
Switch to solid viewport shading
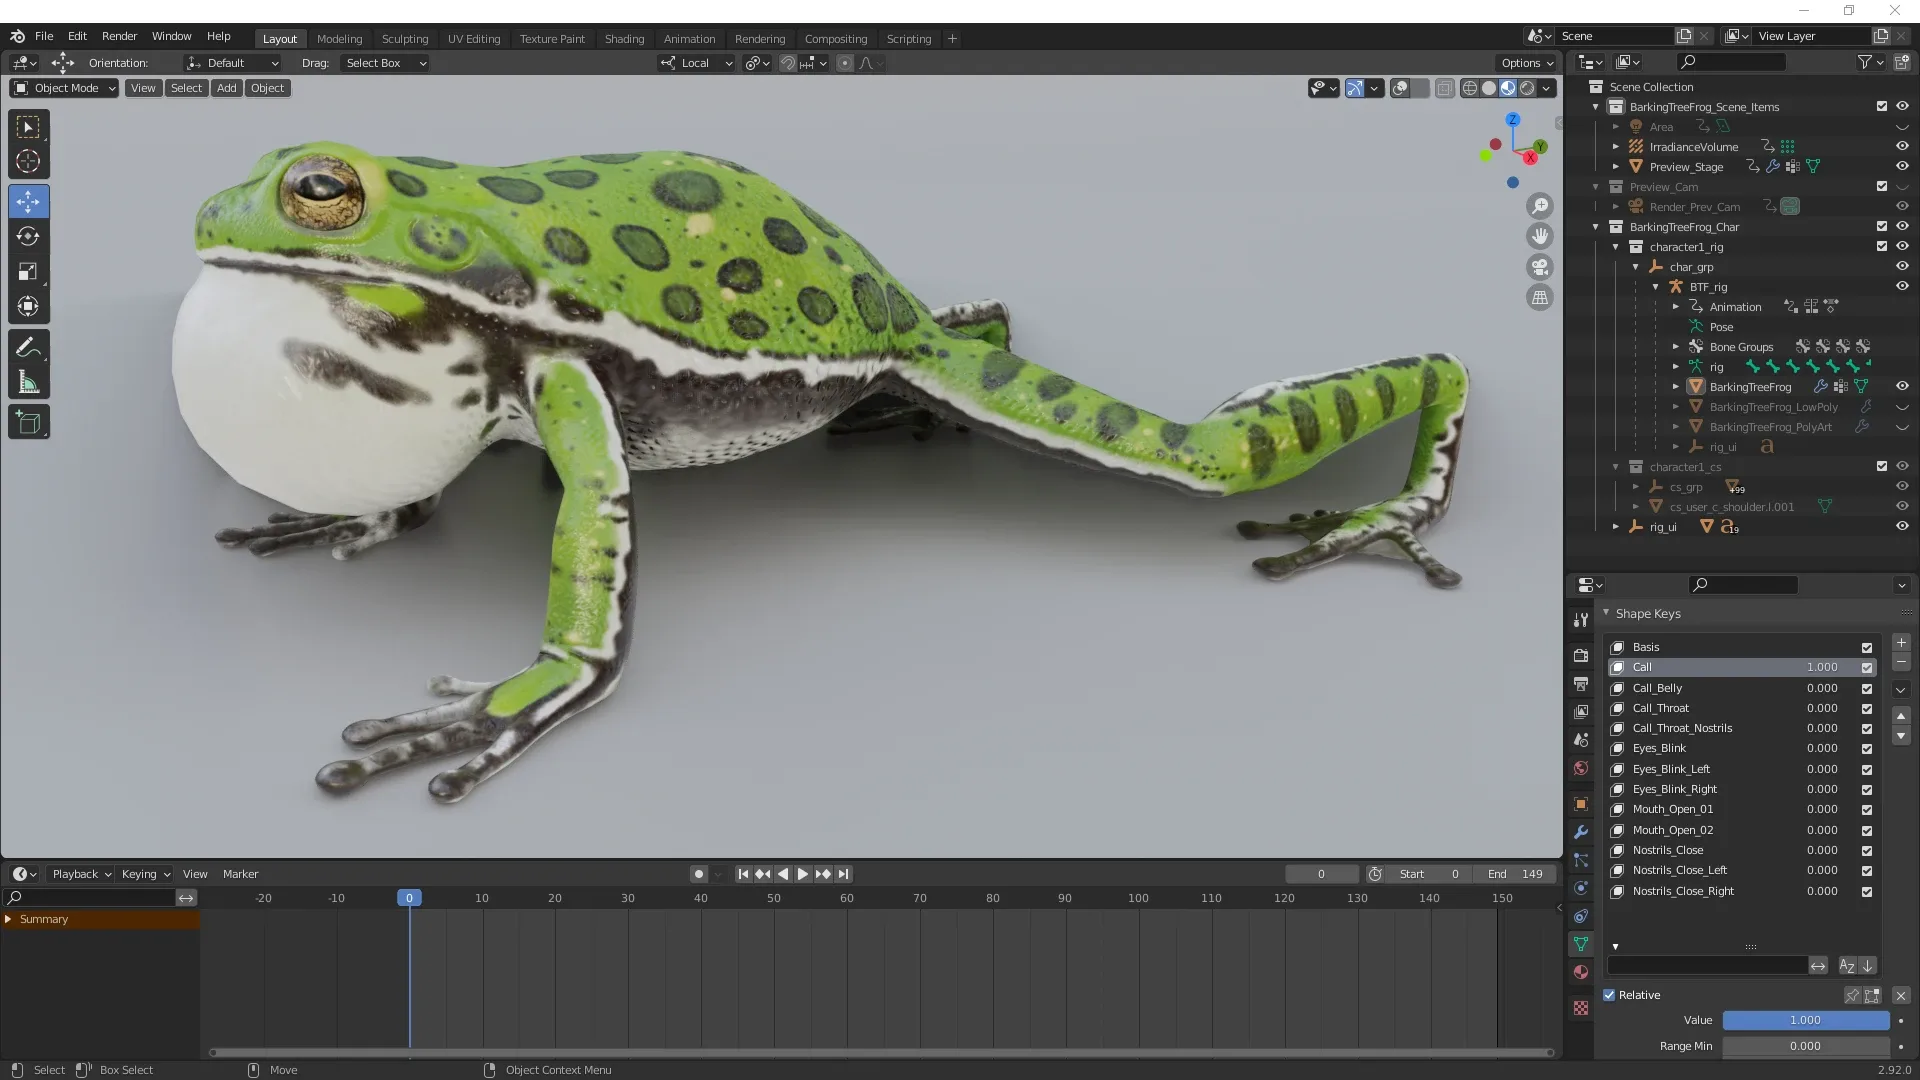(1489, 88)
